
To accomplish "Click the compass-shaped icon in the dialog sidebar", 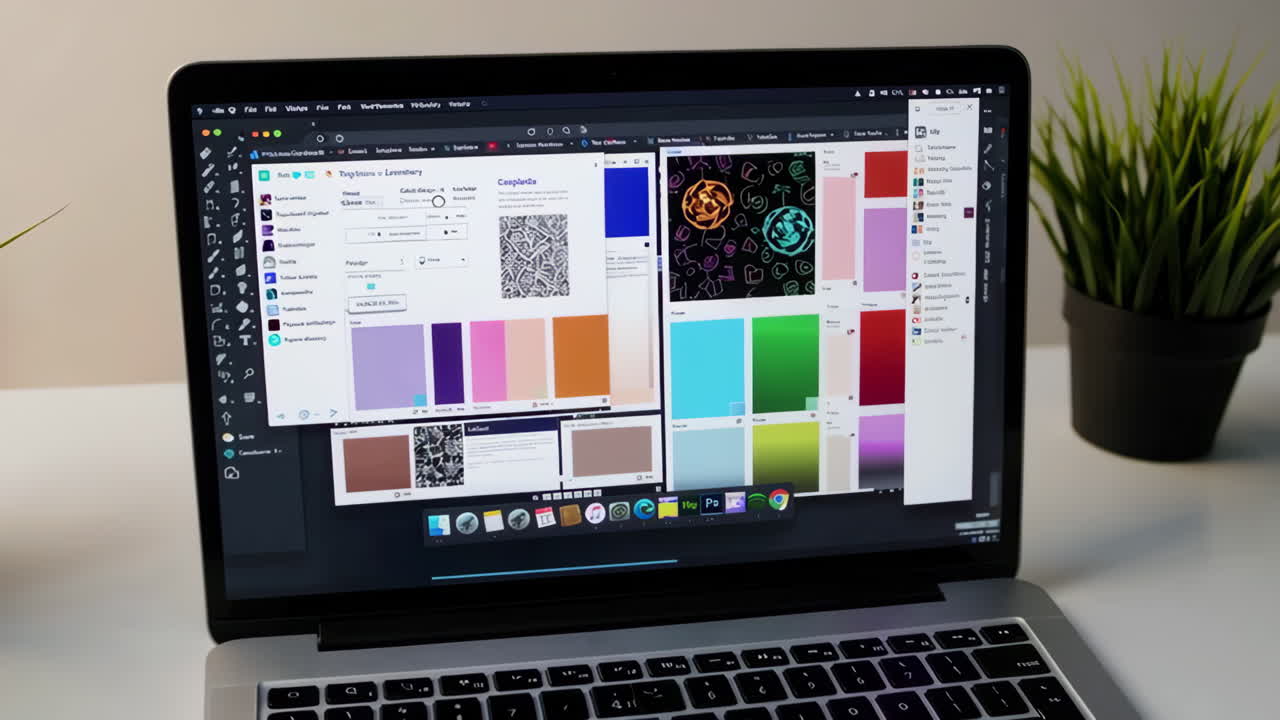I will coord(271,260).
